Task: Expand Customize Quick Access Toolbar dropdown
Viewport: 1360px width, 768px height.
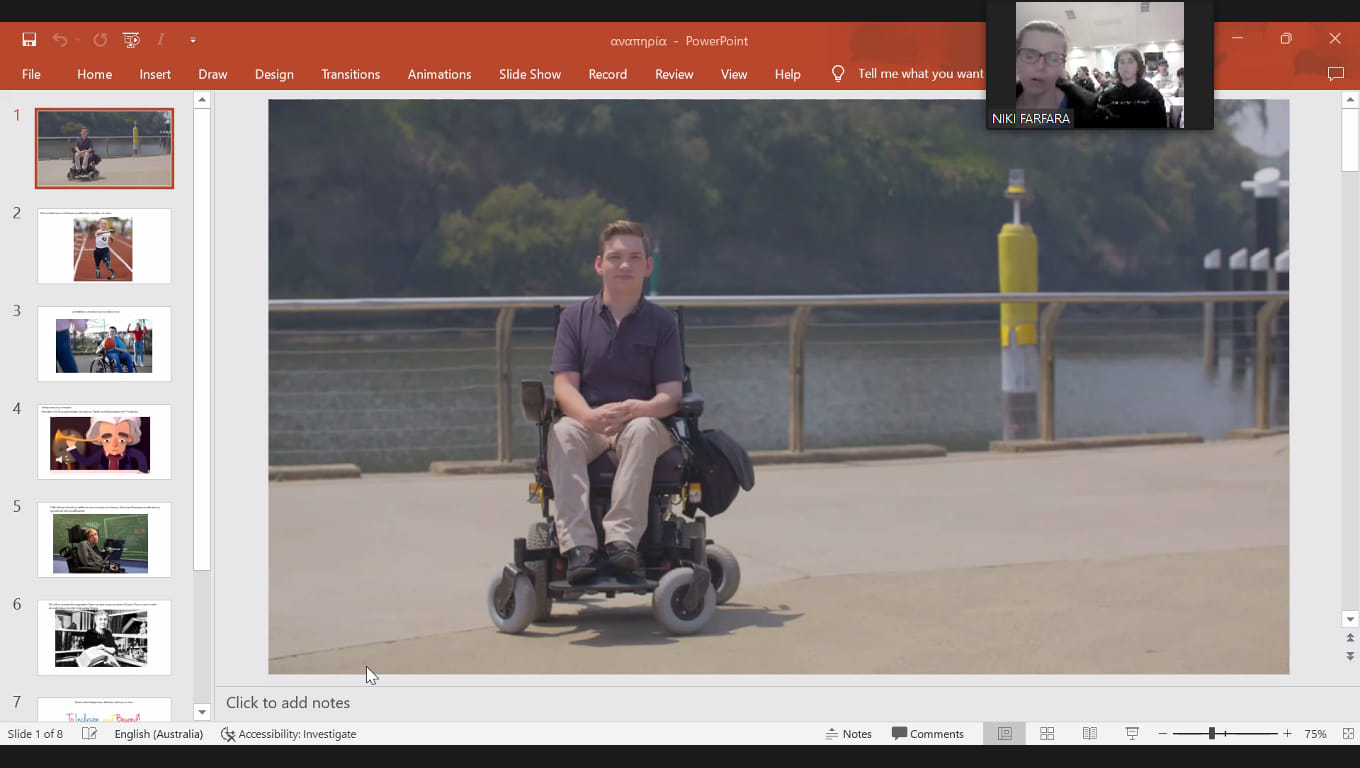Action: pyautogui.click(x=193, y=40)
